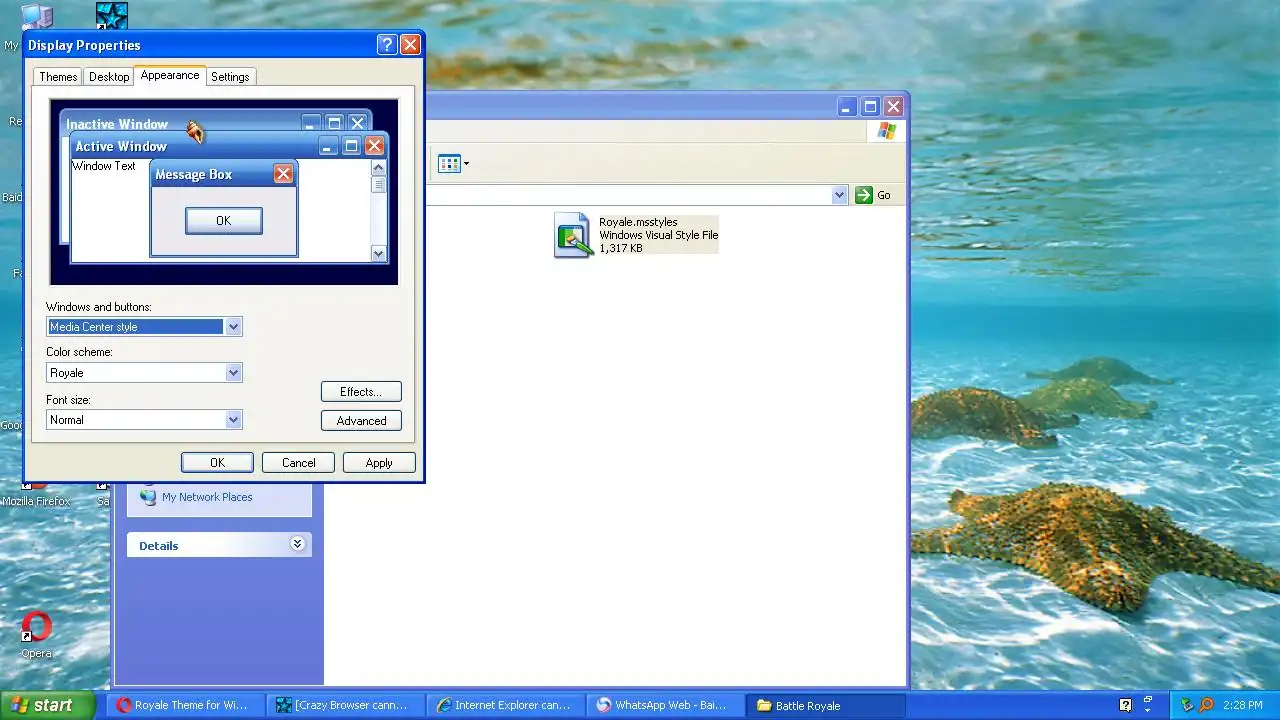Apply the Display Properties changes

tap(379, 463)
